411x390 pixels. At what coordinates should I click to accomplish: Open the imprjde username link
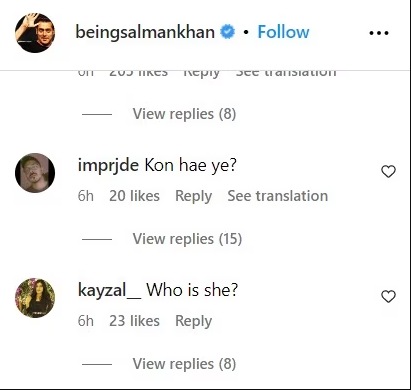tap(108, 165)
